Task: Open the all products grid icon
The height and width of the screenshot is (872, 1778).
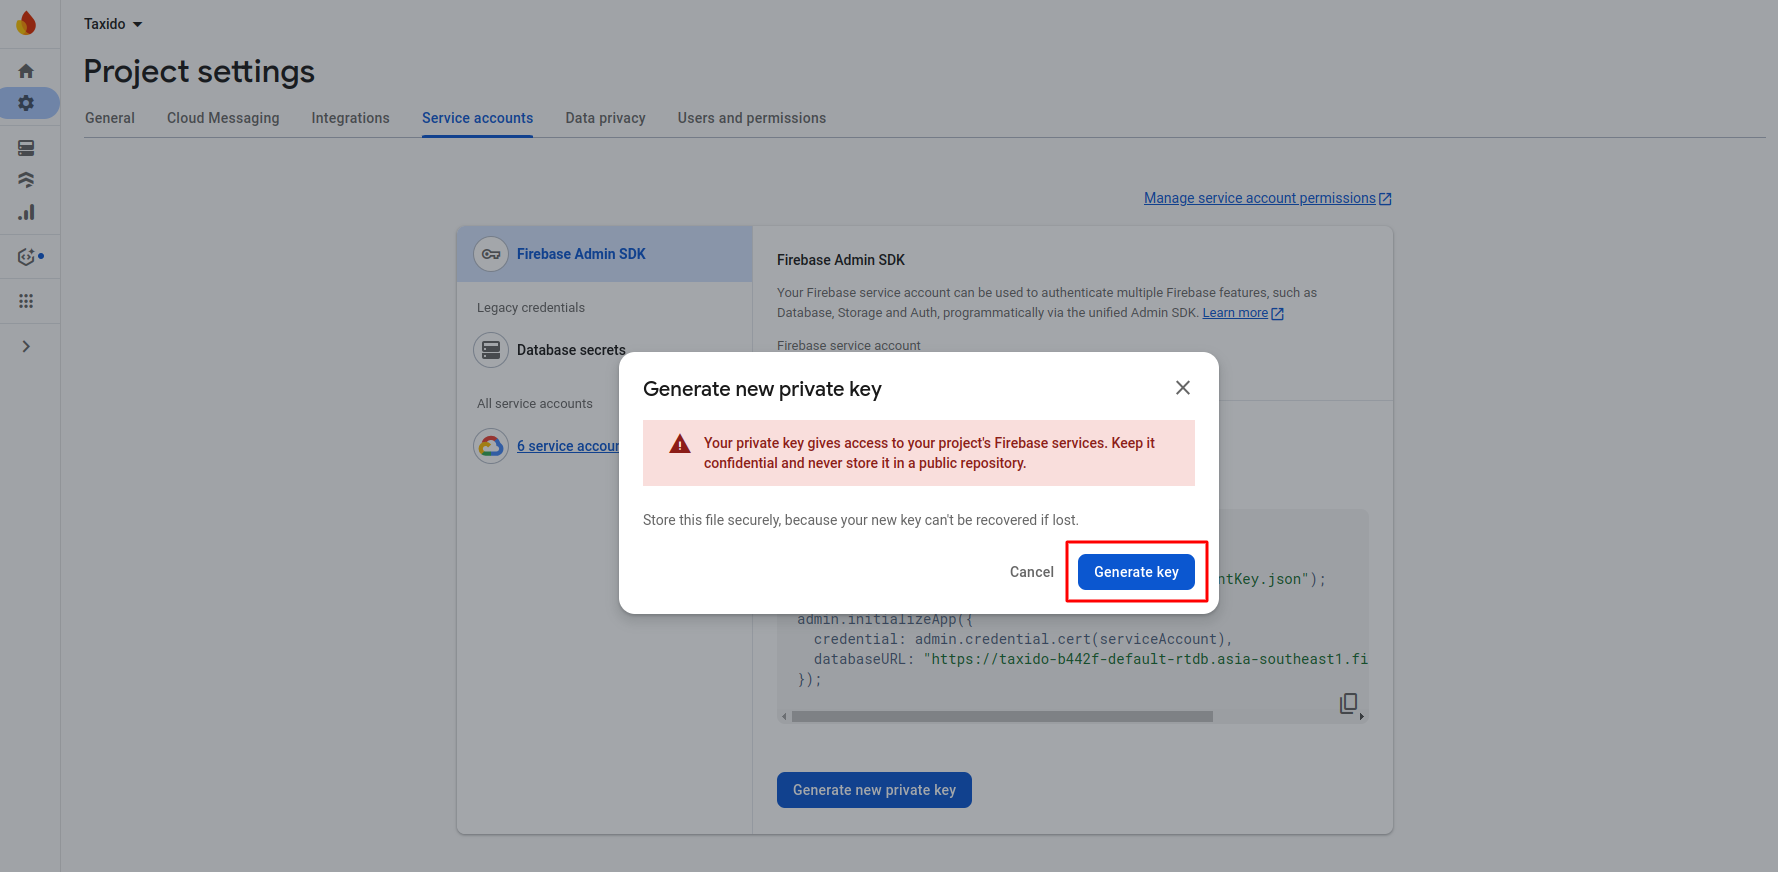Action: tap(26, 301)
